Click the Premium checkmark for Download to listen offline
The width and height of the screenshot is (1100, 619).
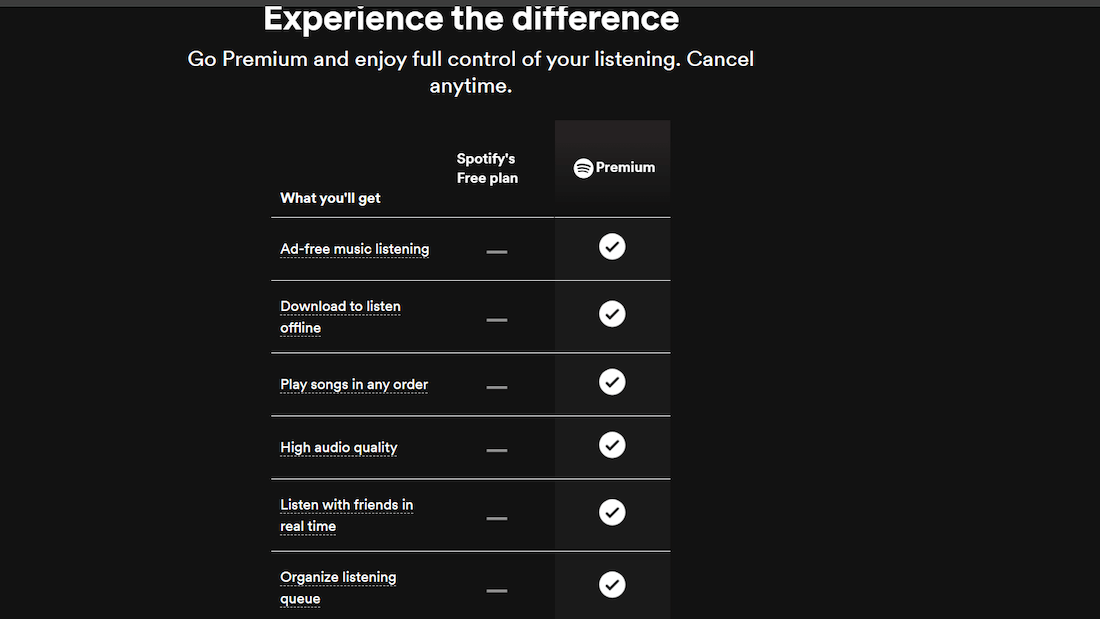point(612,314)
